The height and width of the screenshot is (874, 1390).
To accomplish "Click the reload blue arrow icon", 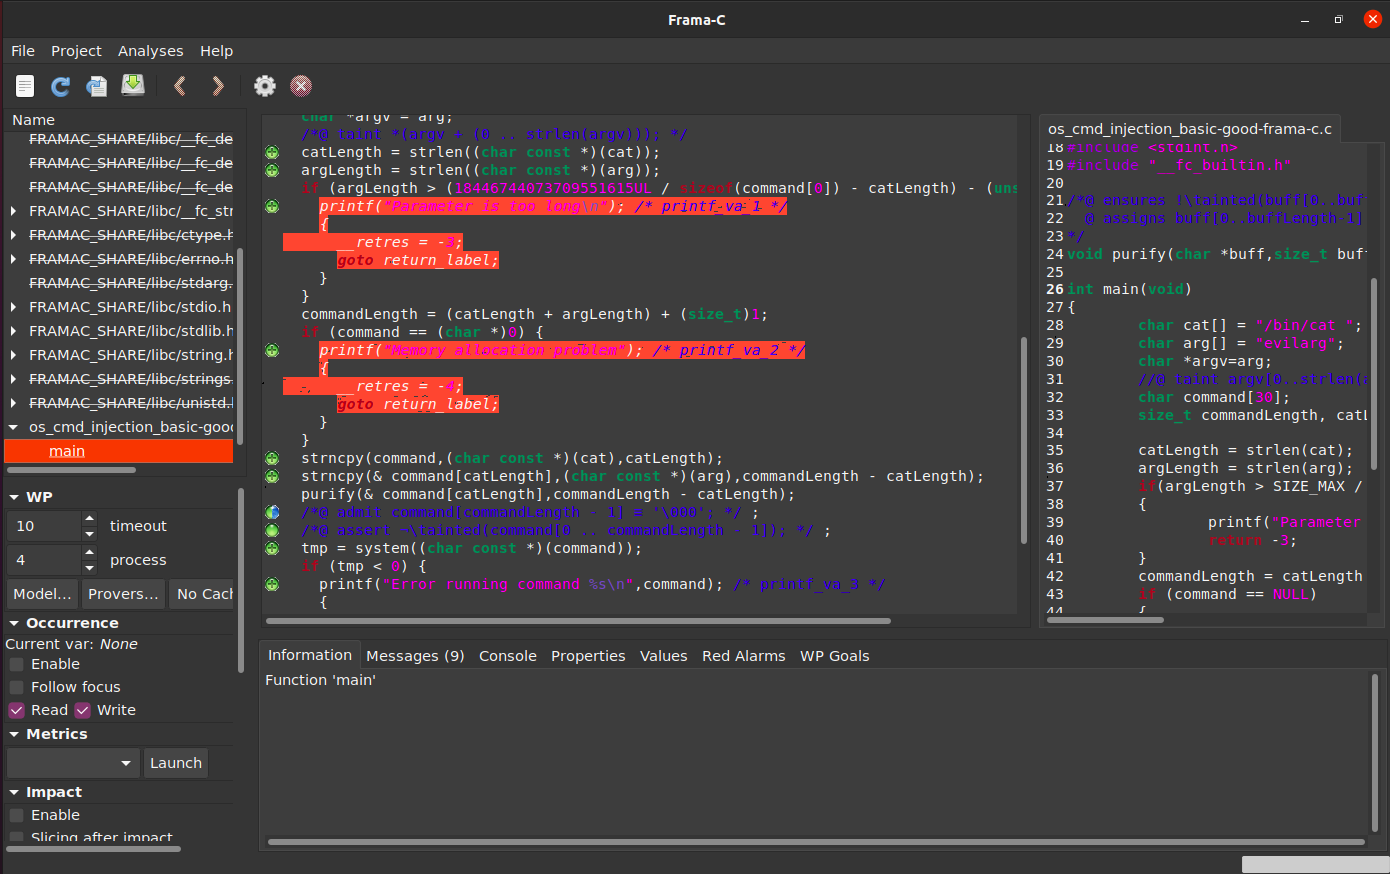I will click(x=60, y=86).
